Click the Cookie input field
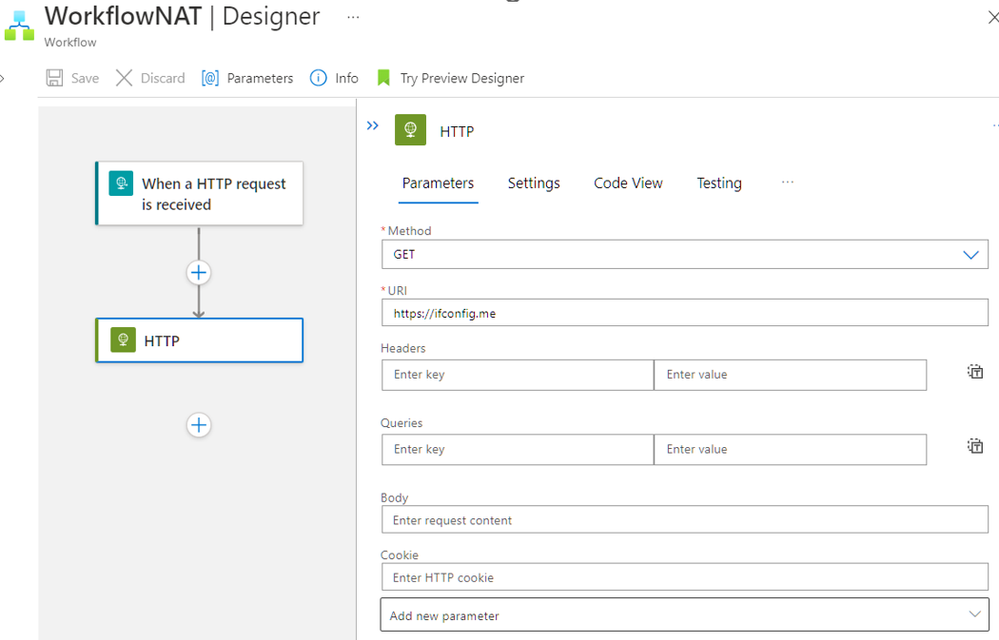 (685, 577)
